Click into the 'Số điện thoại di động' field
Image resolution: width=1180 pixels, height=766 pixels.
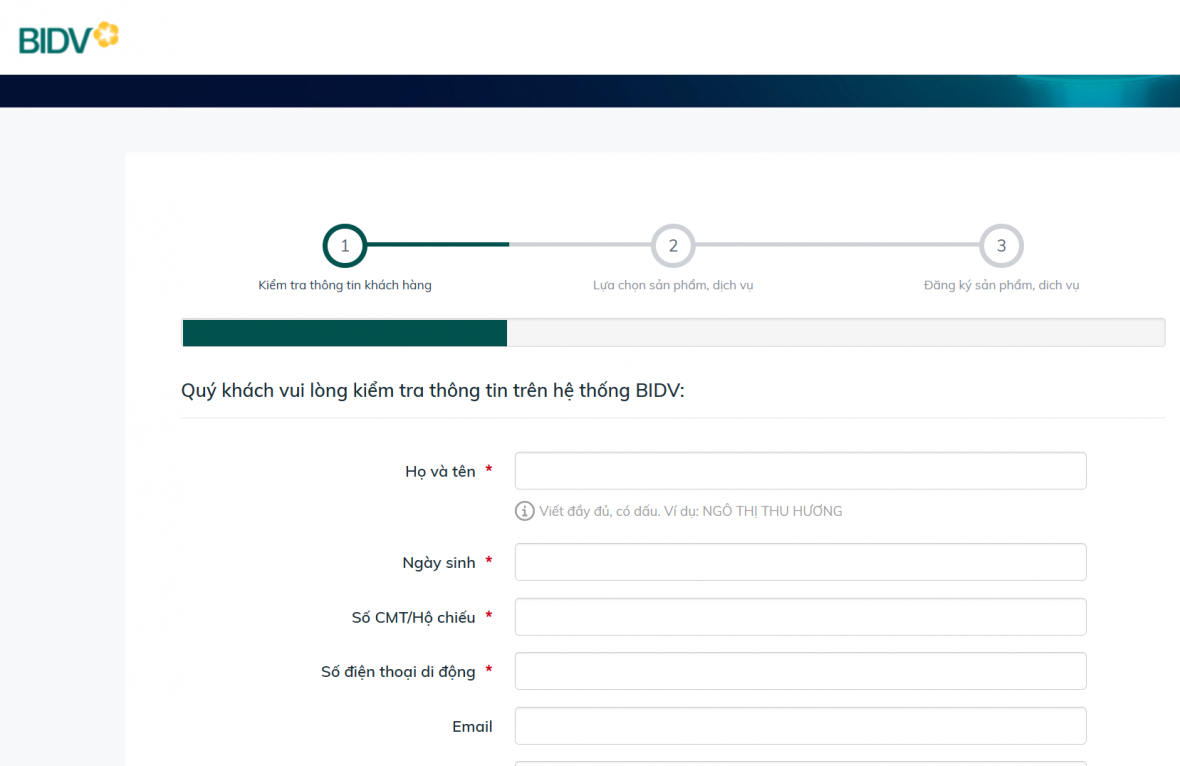(x=800, y=671)
